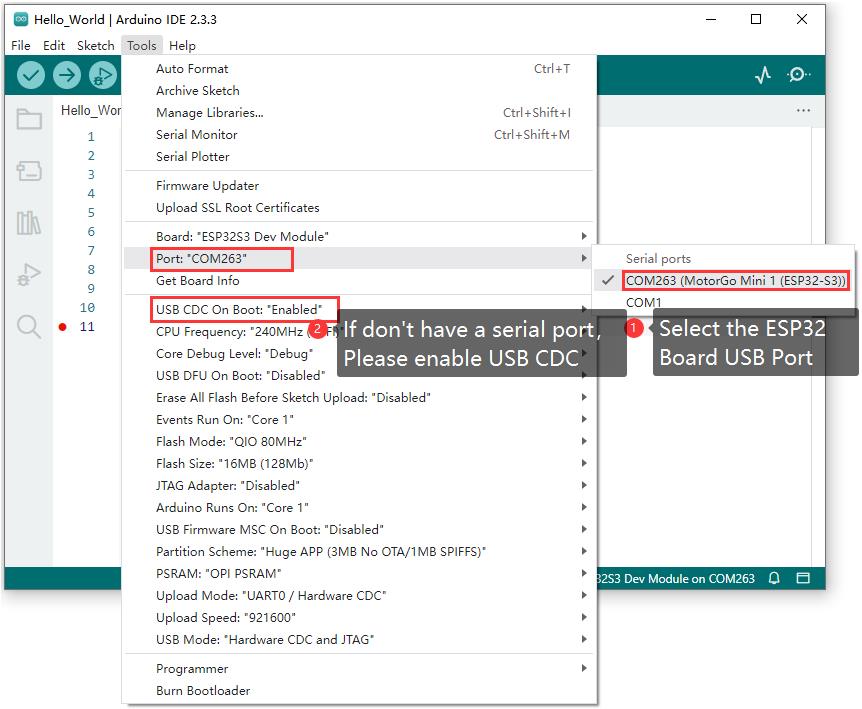Expand the USB CDC On Boot submenu
Viewport: 862px width, 709px height.
point(240,309)
